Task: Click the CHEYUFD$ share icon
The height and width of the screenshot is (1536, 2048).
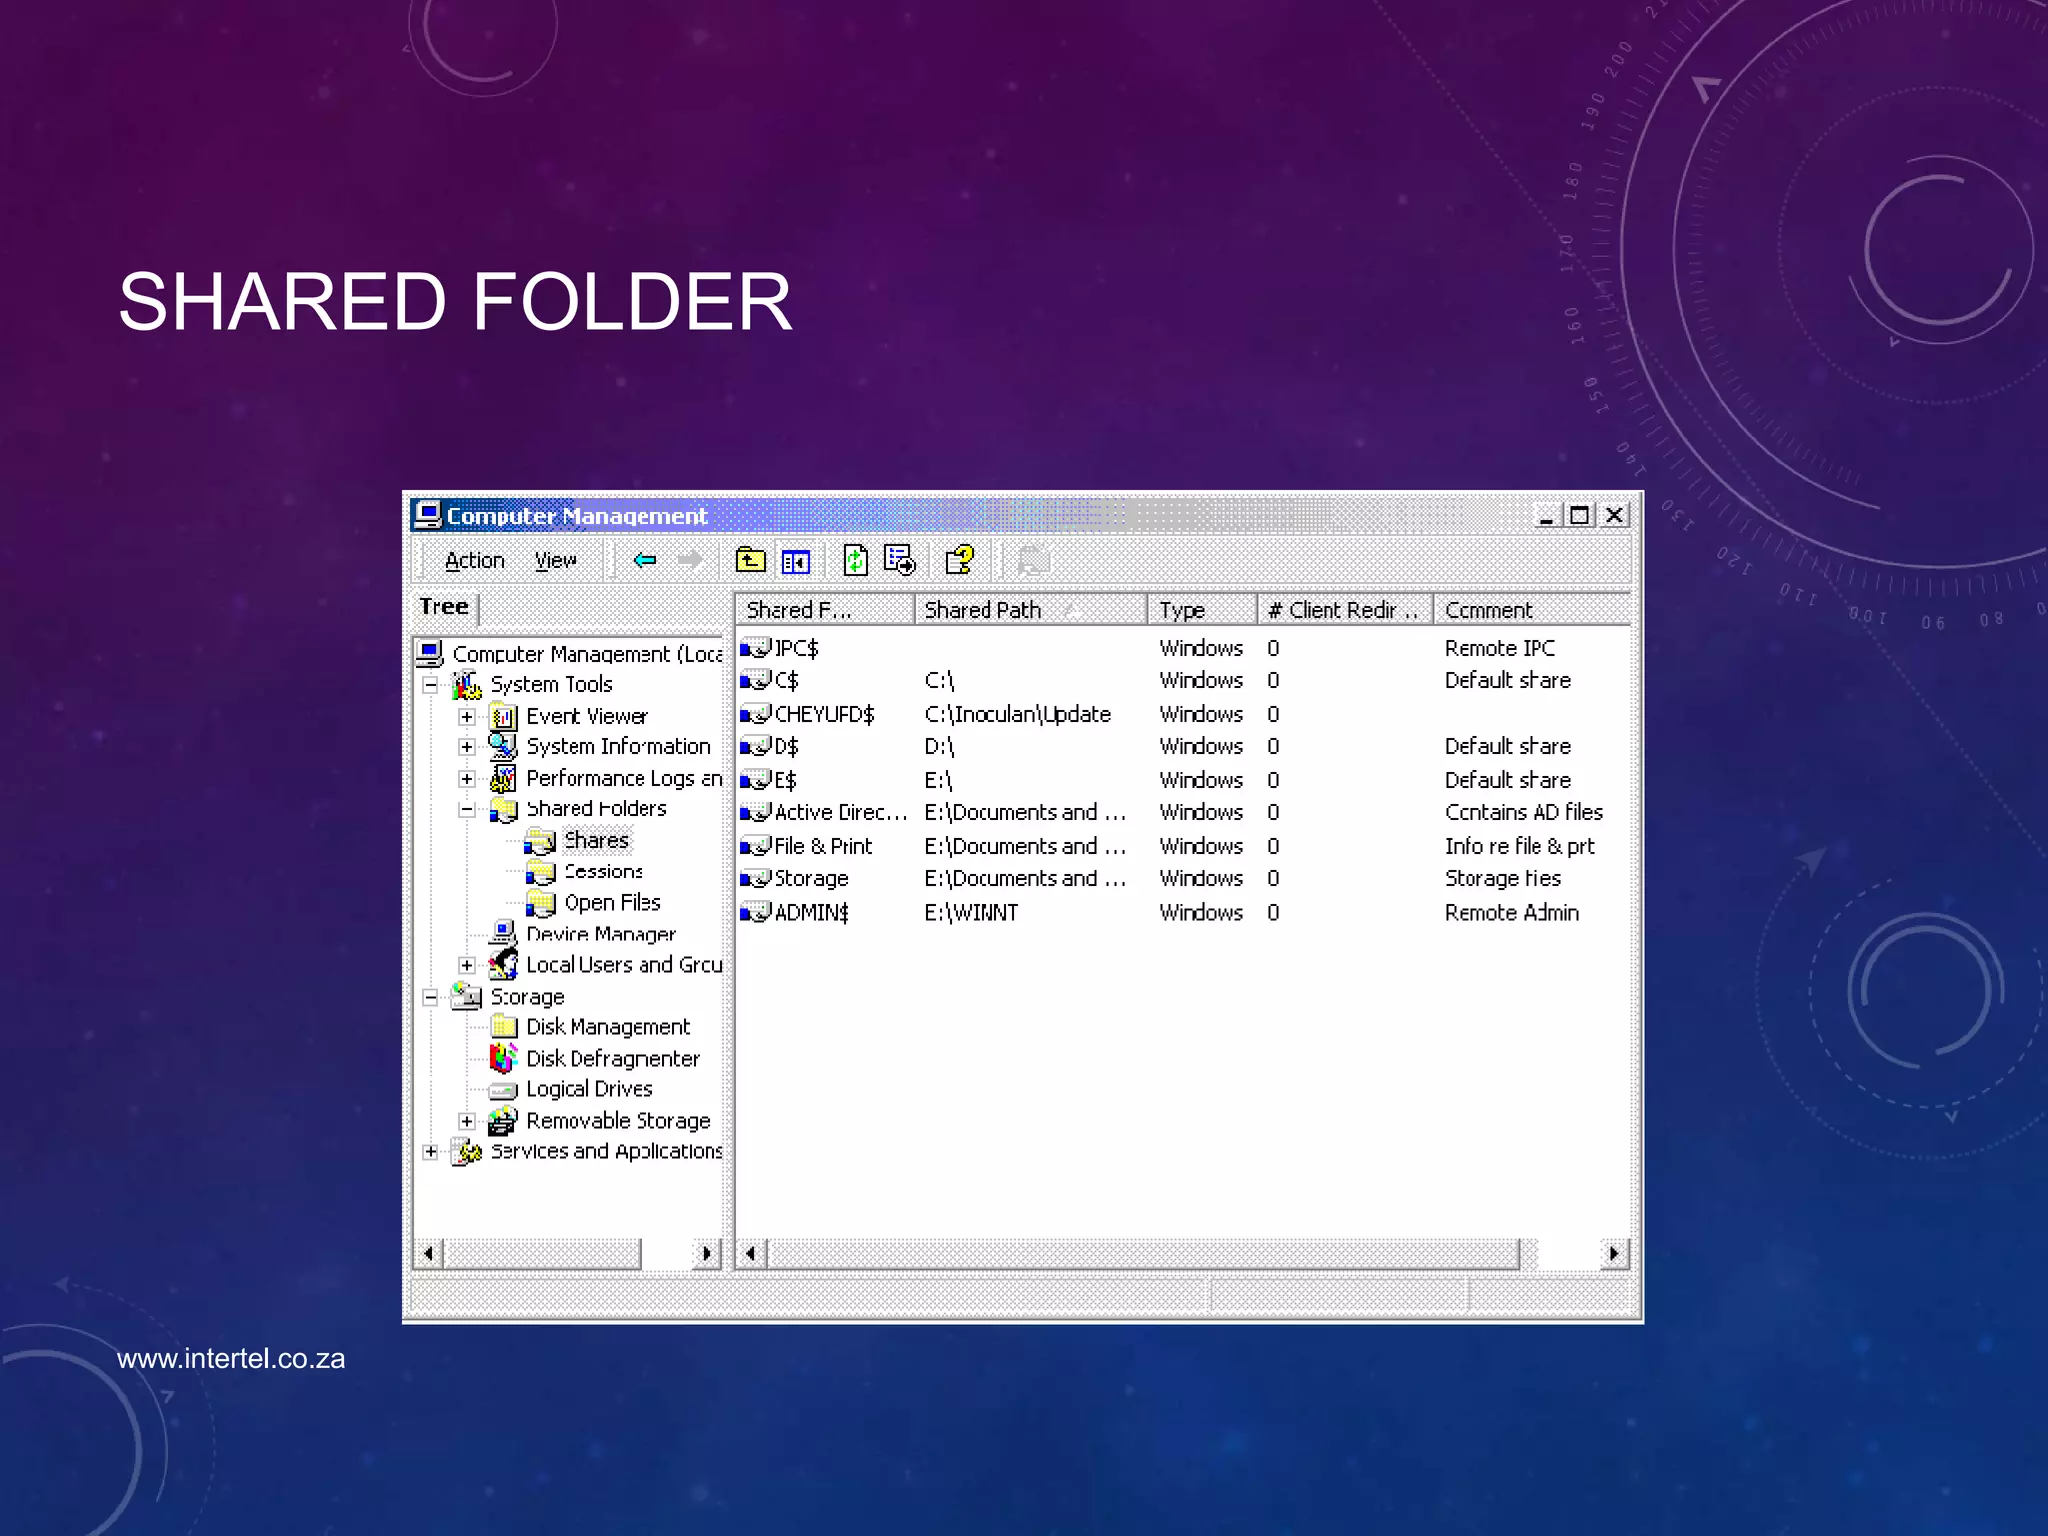Action: [756, 714]
